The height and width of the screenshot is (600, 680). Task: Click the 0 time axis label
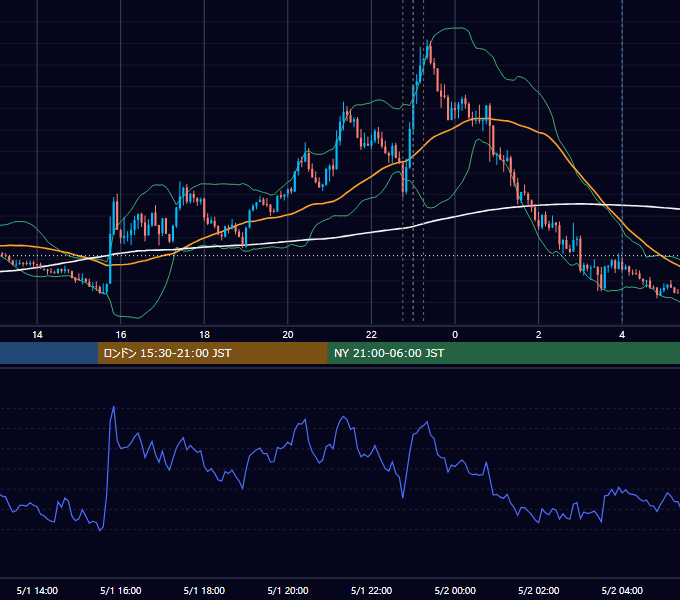pos(455,335)
